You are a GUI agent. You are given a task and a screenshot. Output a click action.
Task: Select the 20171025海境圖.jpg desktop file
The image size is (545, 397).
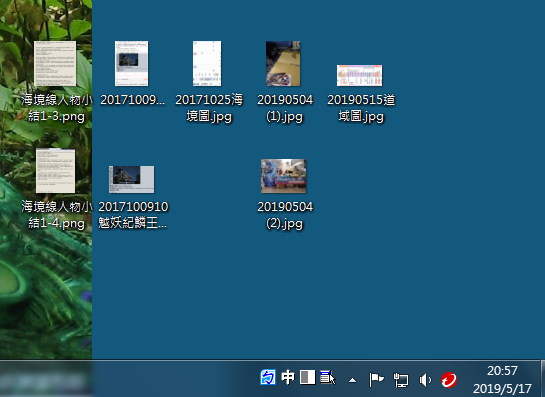click(x=207, y=64)
